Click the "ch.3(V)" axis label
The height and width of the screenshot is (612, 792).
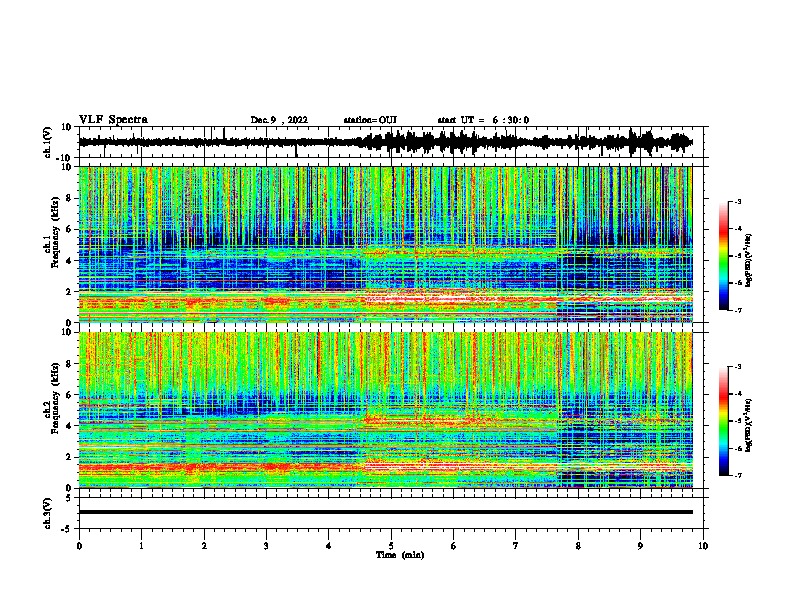tap(48, 513)
